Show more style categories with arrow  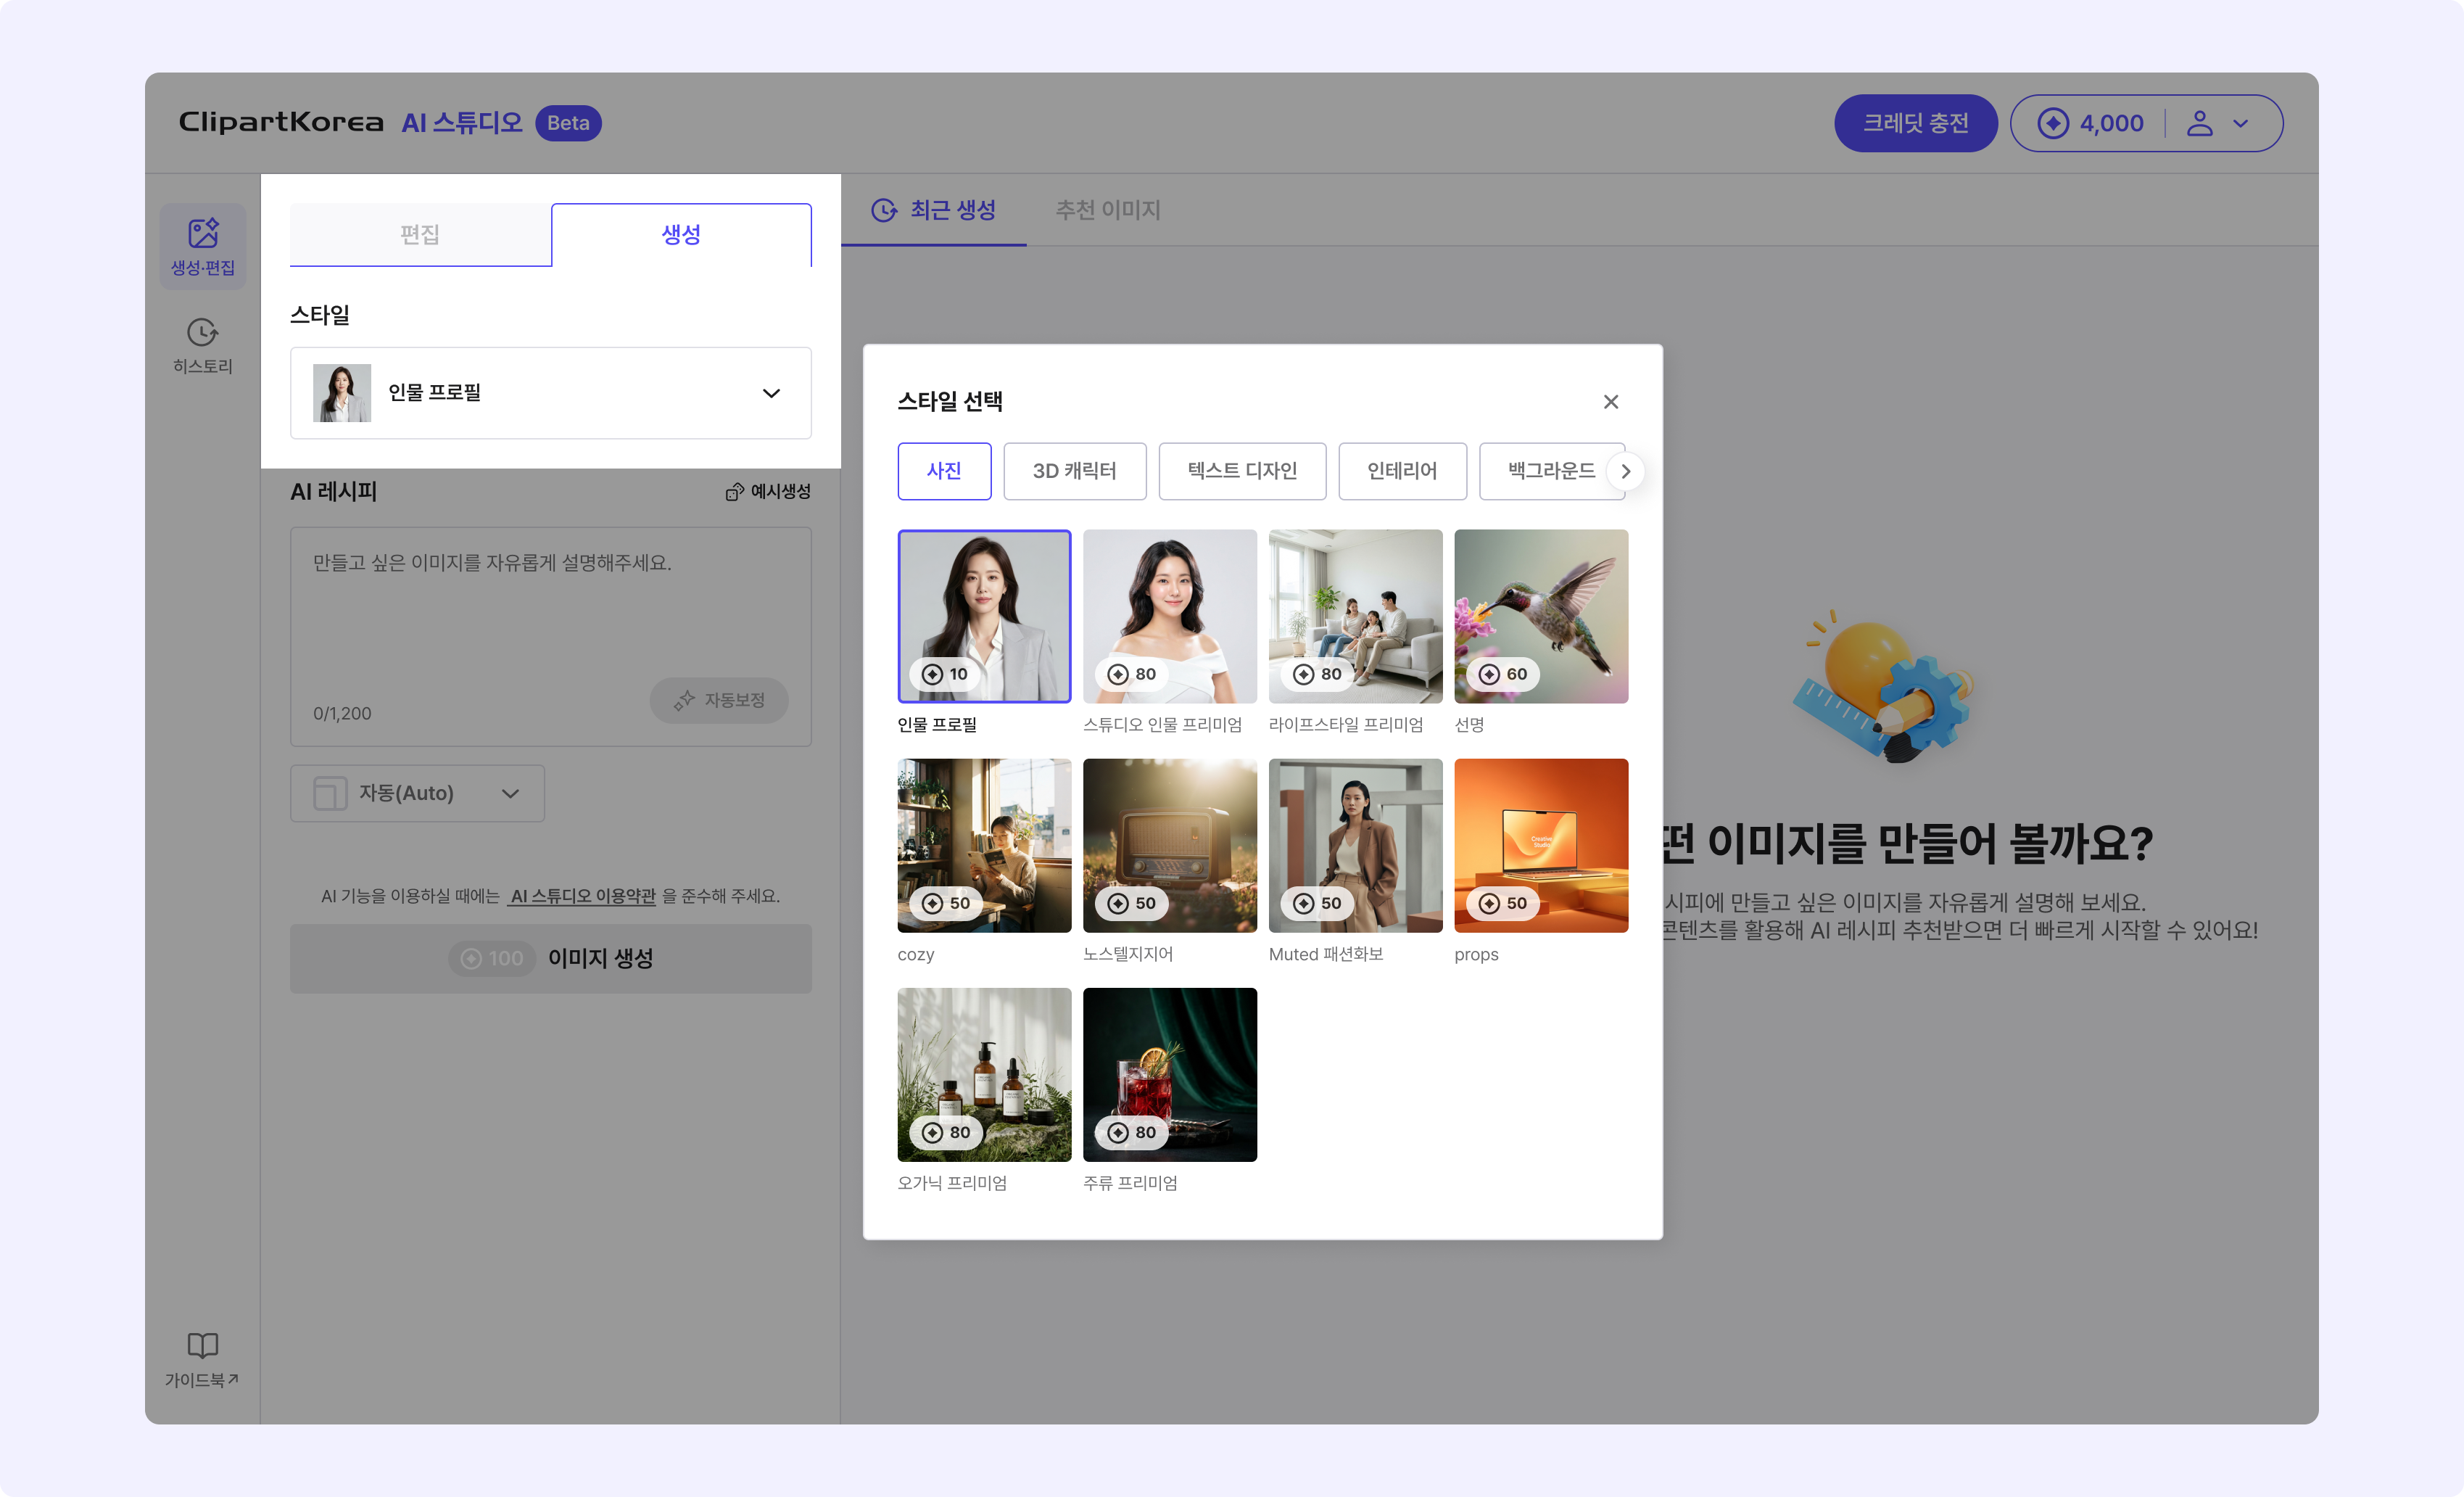1625,471
